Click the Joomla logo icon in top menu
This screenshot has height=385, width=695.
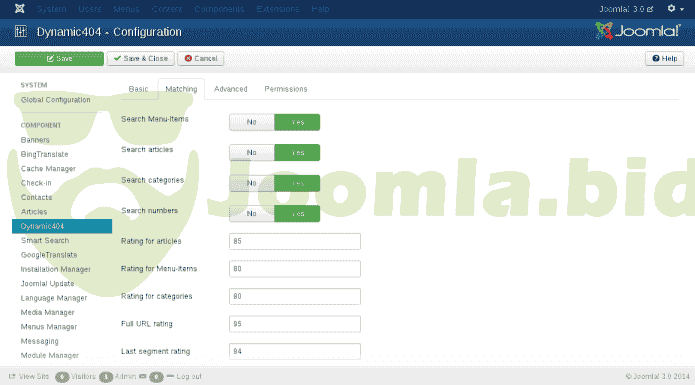coord(20,8)
